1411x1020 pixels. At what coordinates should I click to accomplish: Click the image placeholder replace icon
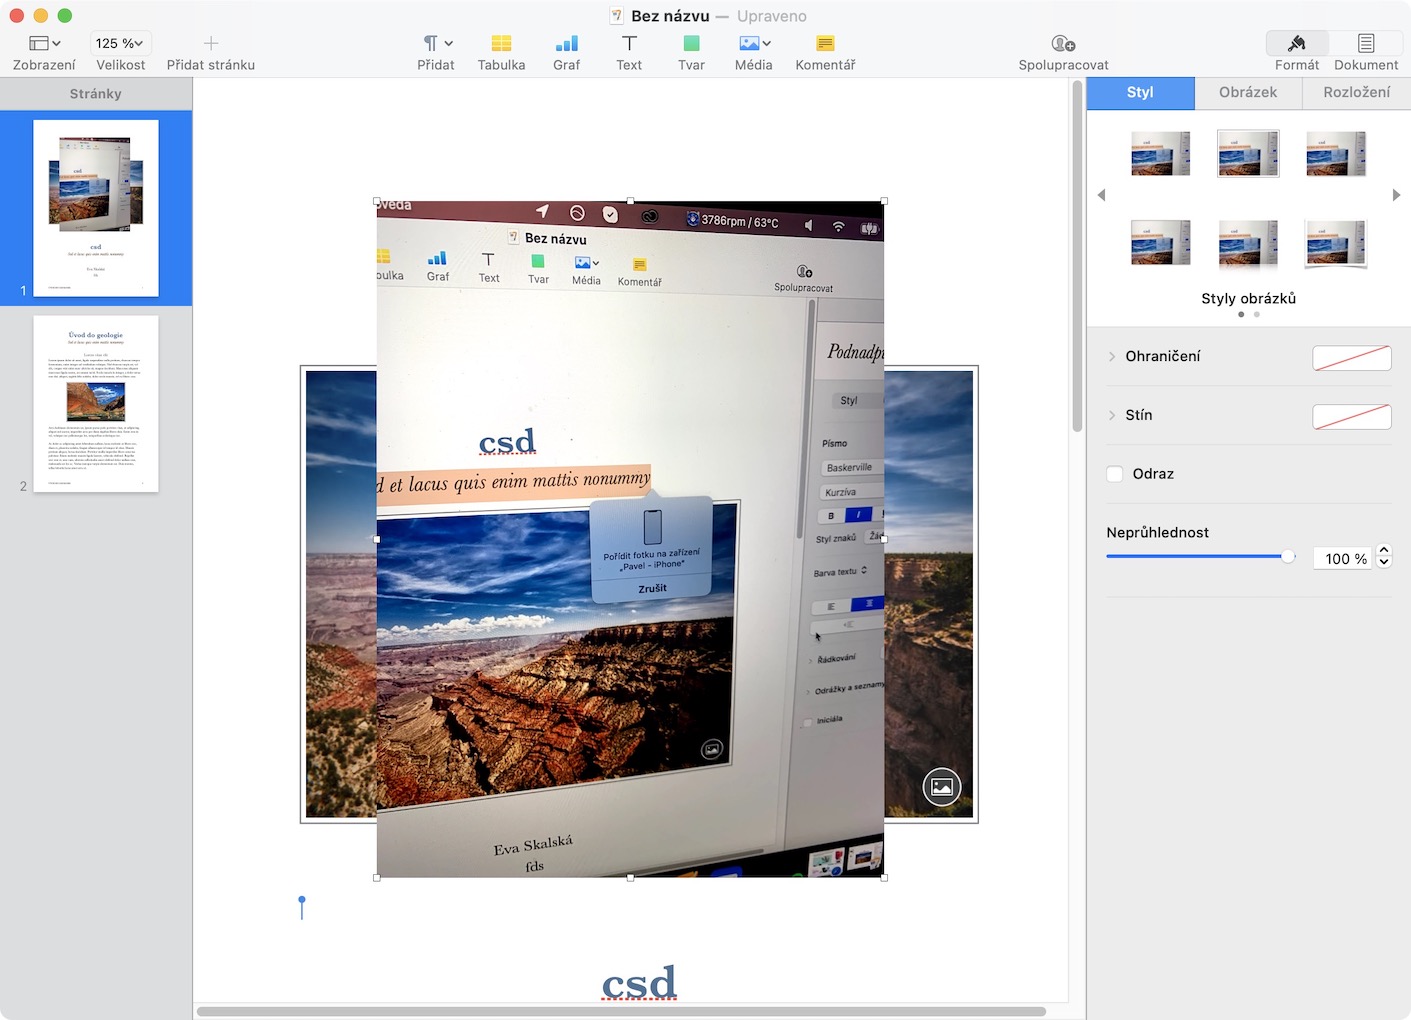coord(941,787)
